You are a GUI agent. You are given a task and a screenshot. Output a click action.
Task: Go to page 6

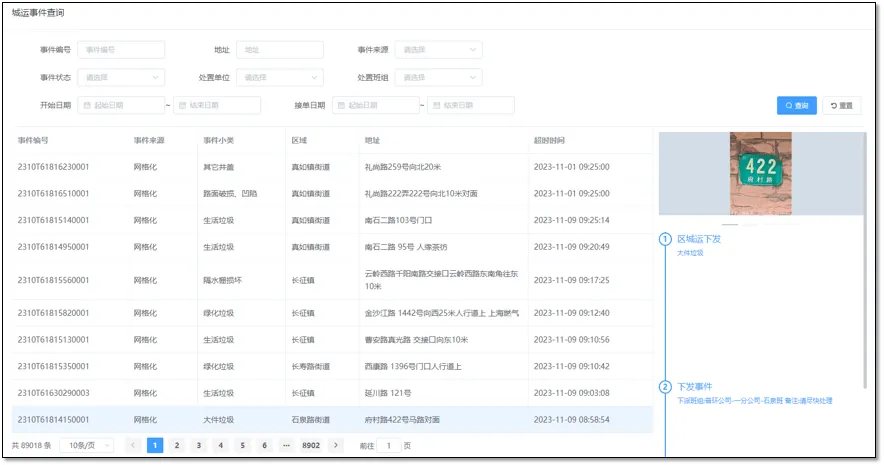264,445
